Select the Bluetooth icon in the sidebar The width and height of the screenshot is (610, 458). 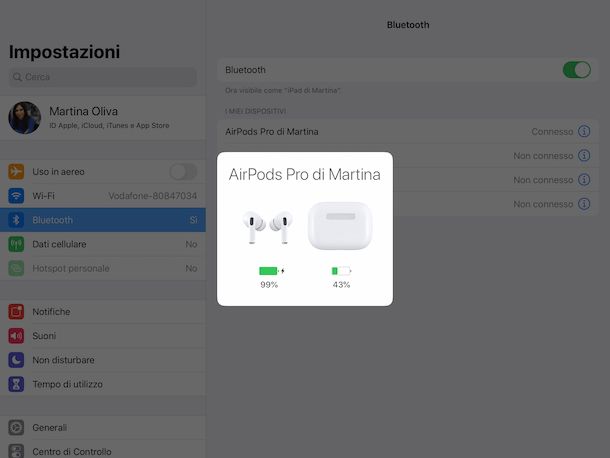[x=16, y=220]
